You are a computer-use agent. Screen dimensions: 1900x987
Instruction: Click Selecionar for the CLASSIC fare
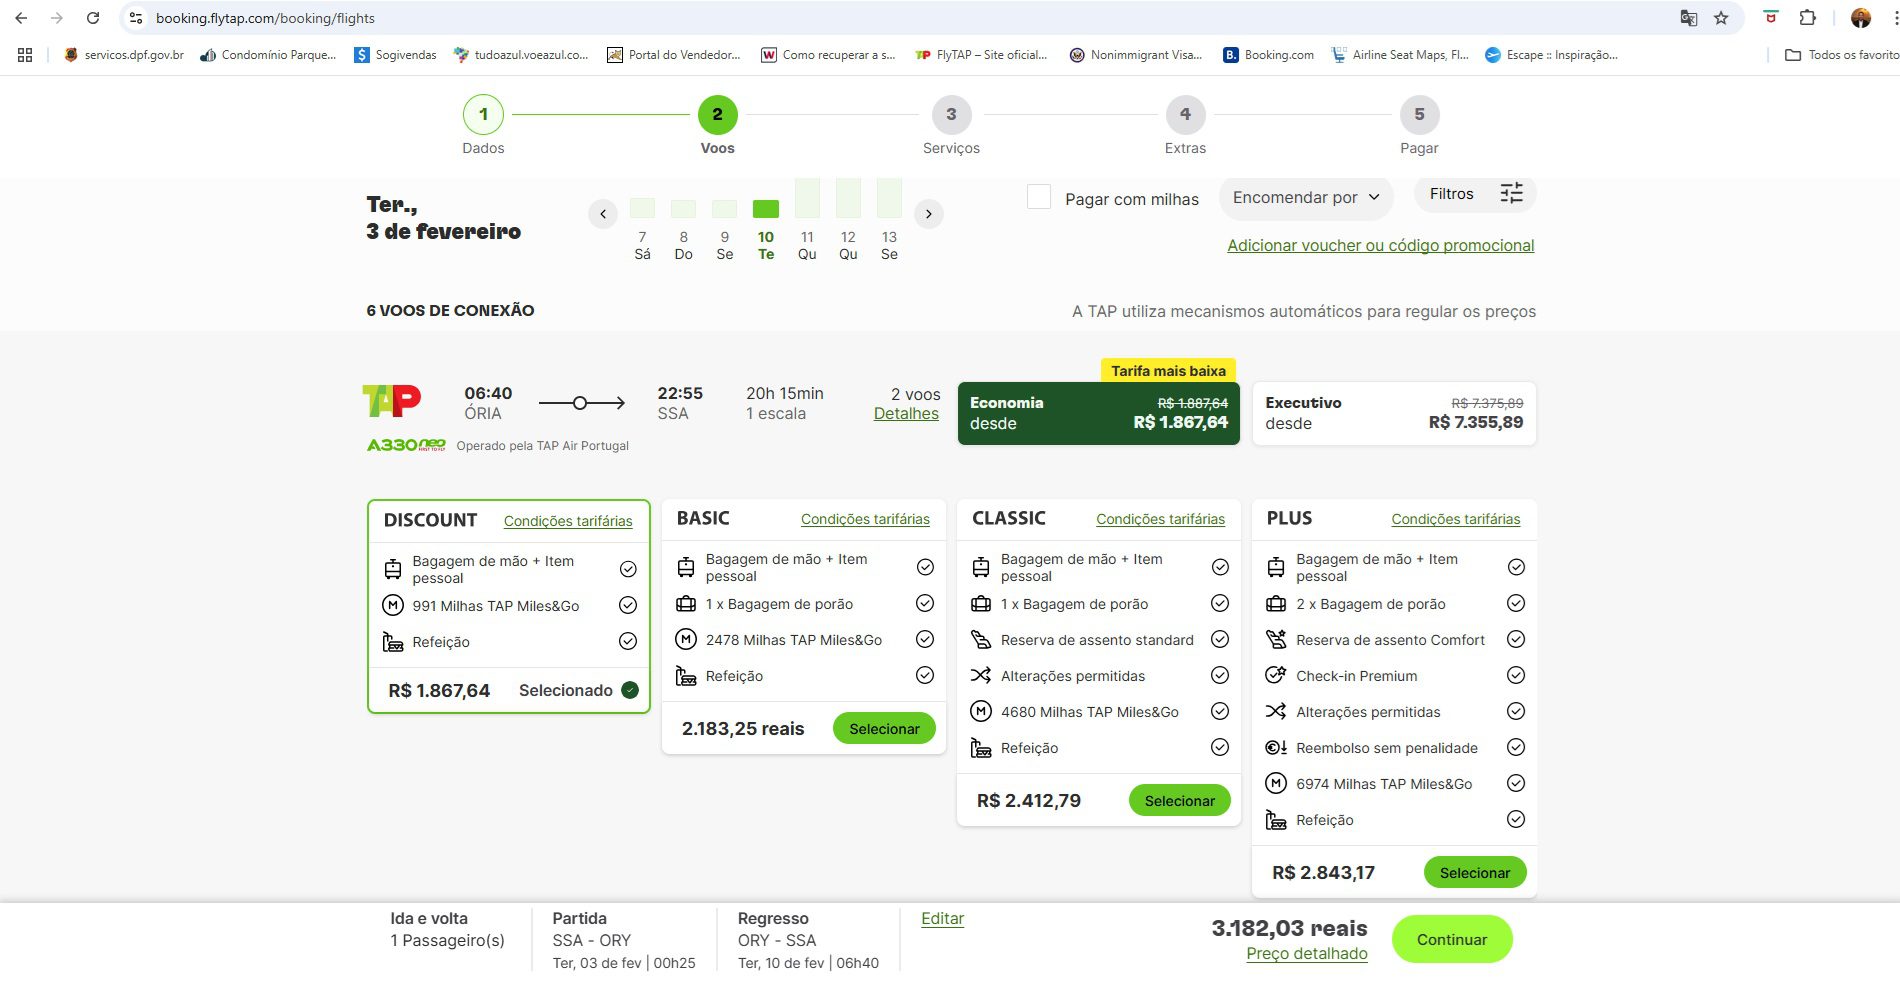(1179, 801)
